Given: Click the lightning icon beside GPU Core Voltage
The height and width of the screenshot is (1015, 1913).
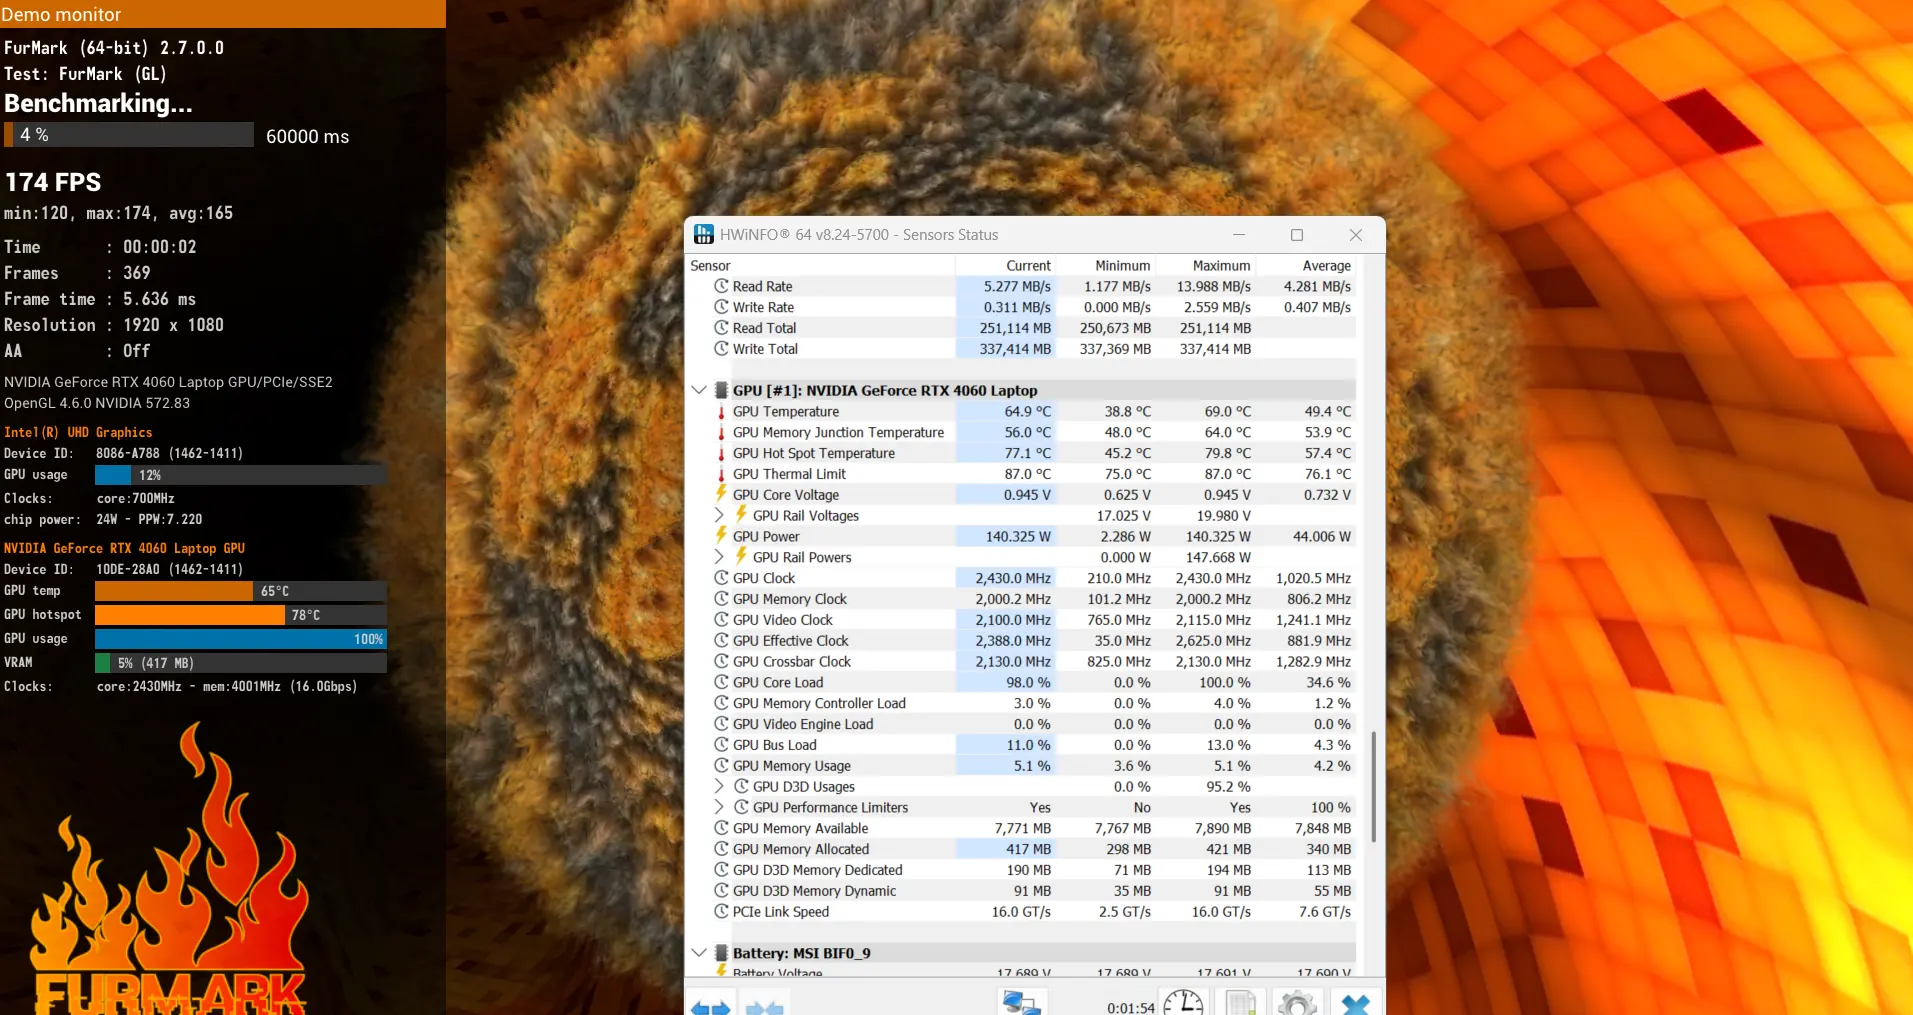Looking at the screenshot, I should coord(721,494).
